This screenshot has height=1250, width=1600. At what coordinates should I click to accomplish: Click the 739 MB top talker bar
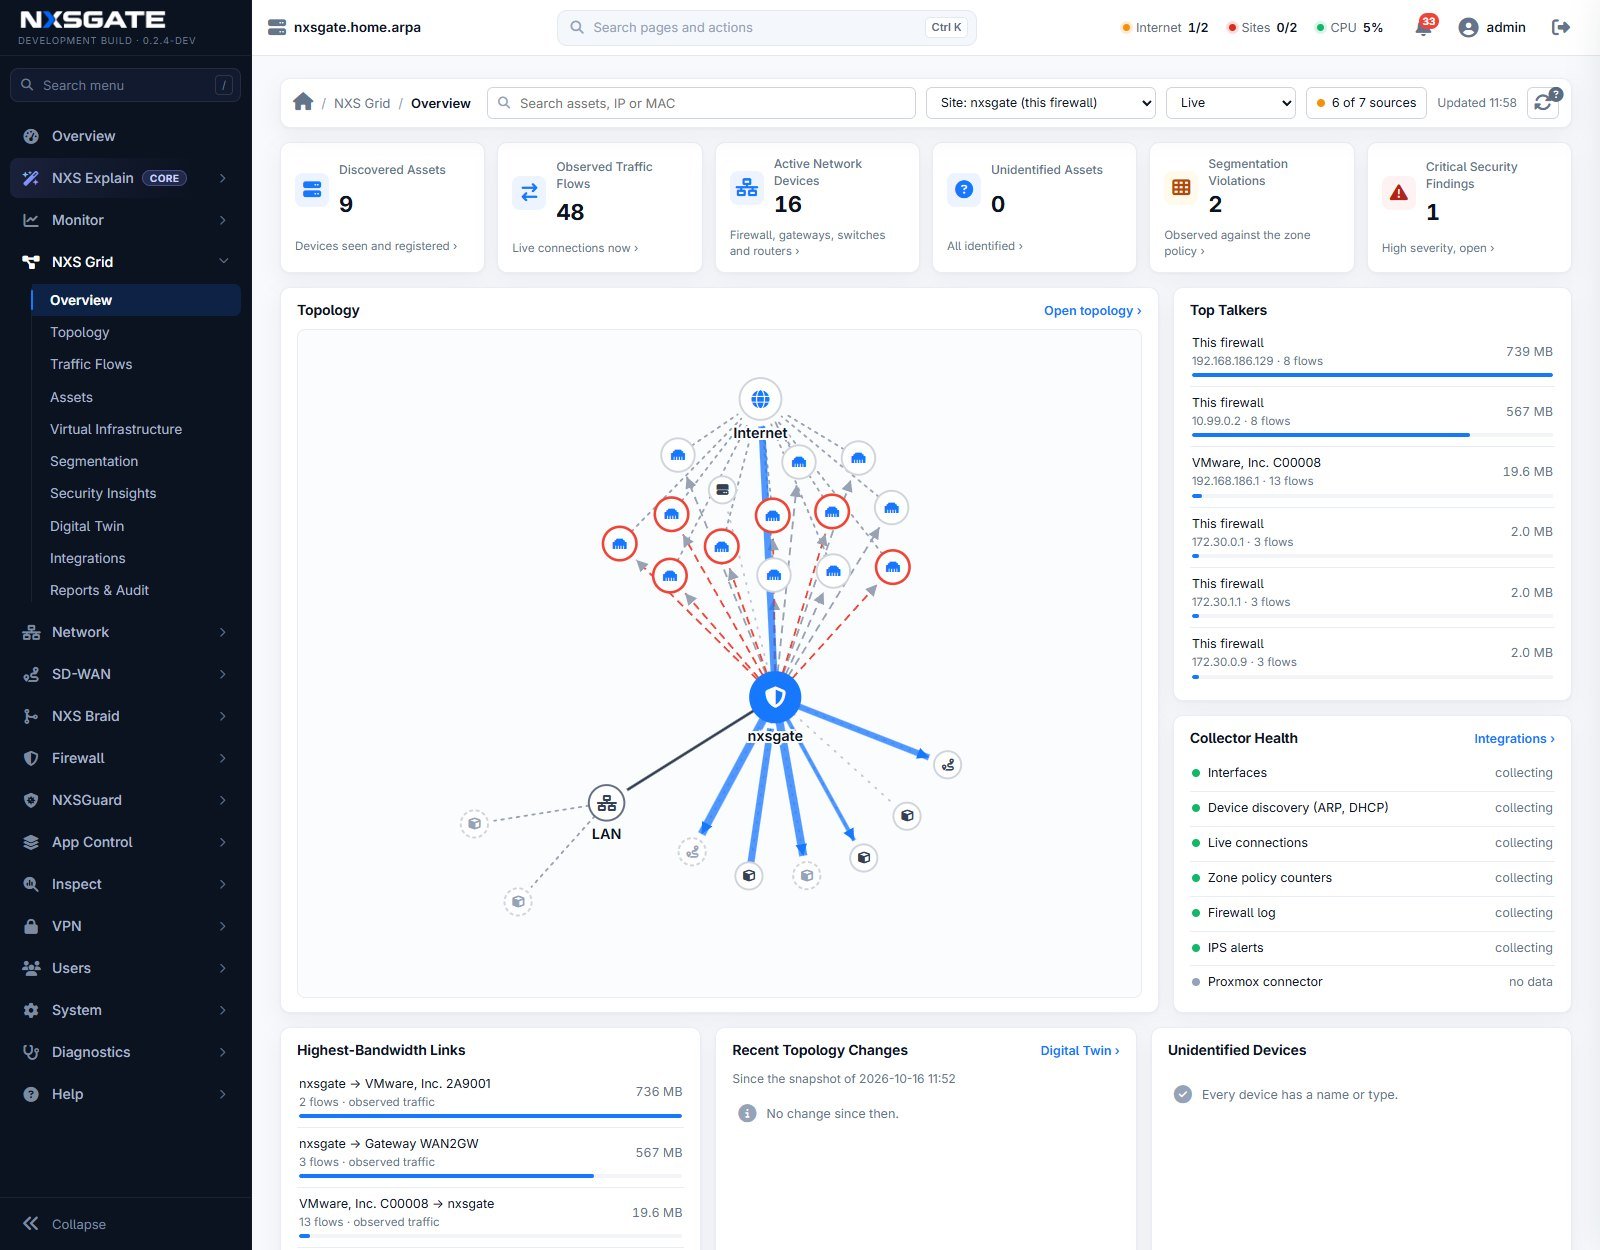(1372, 375)
